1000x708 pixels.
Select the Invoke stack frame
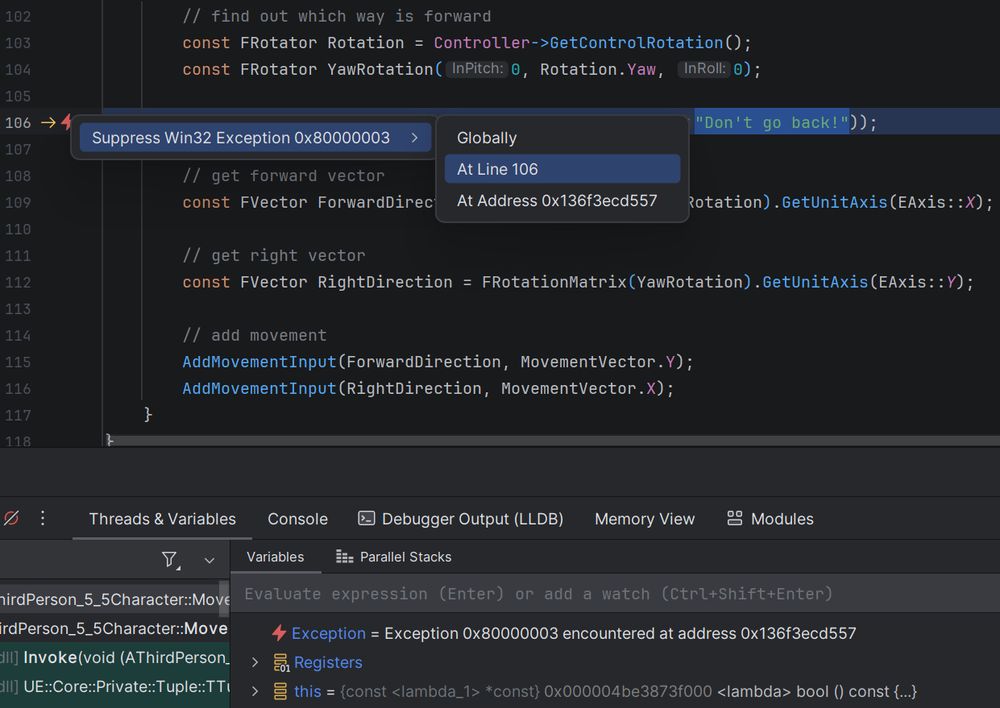[115, 658]
